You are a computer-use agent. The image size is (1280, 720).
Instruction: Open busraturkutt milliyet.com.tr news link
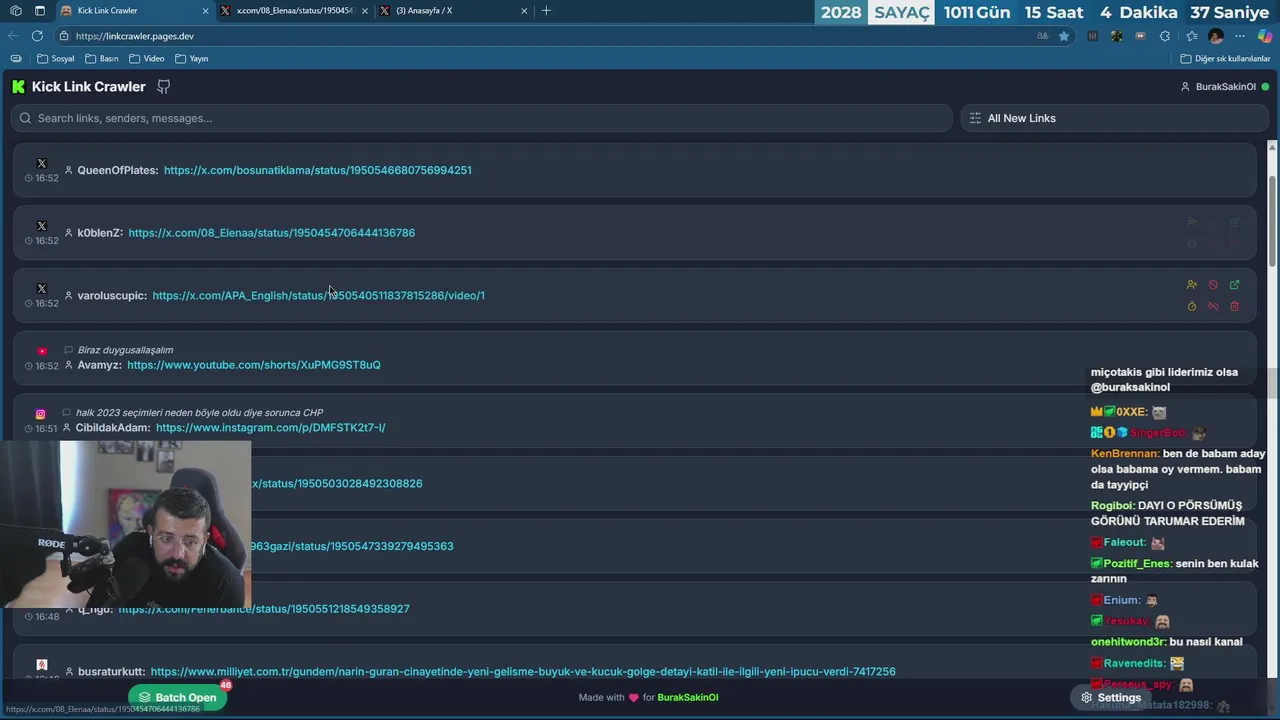(x=523, y=672)
